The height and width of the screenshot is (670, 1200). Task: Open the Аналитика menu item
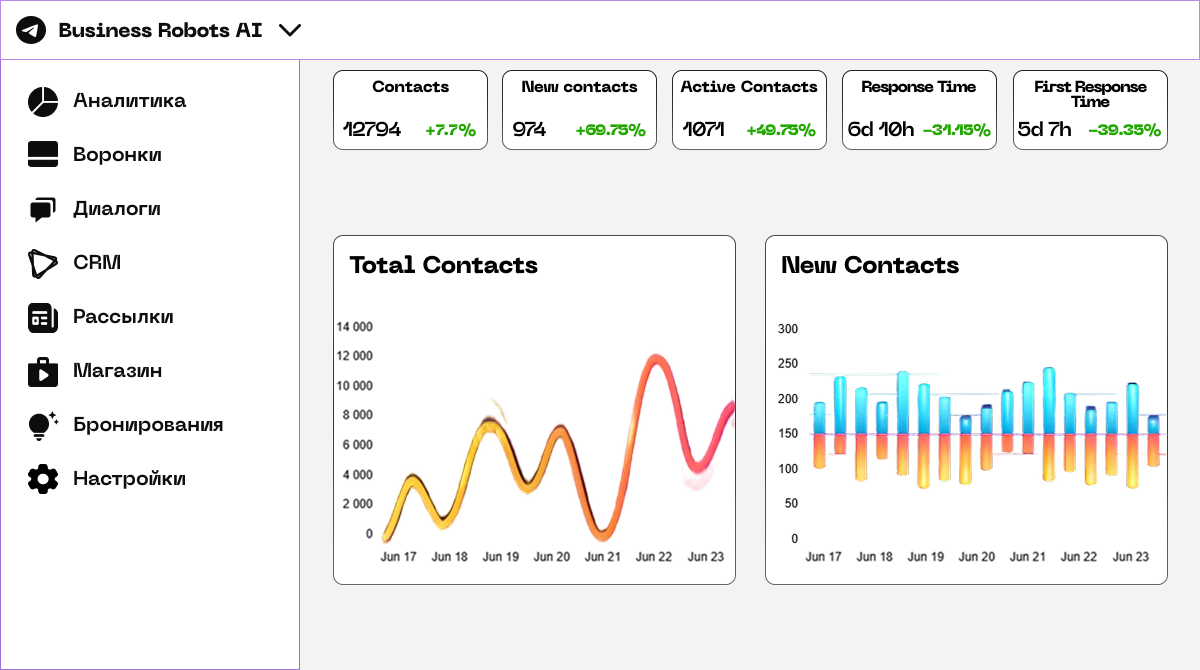point(129,101)
